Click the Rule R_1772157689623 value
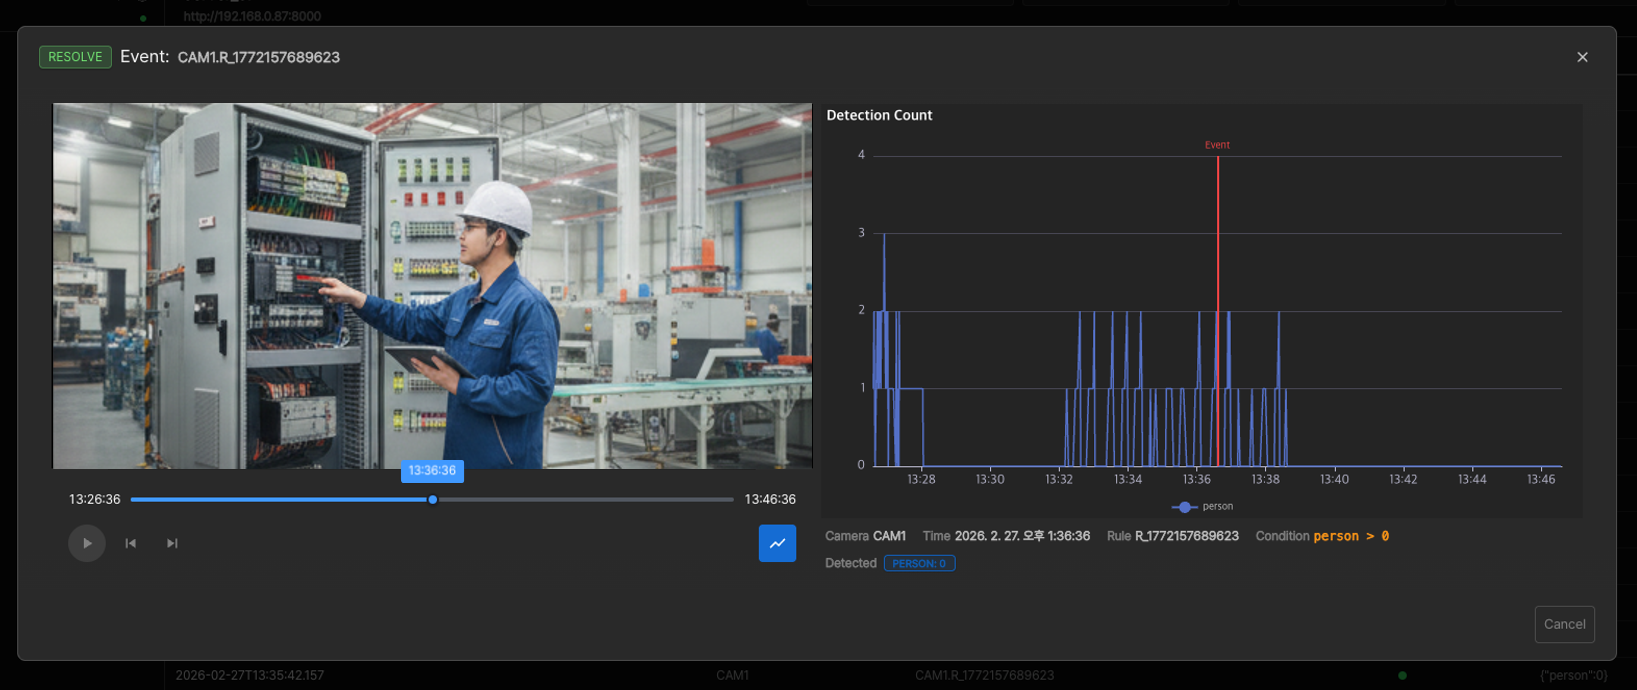This screenshot has height=690, width=1637. (1186, 536)
